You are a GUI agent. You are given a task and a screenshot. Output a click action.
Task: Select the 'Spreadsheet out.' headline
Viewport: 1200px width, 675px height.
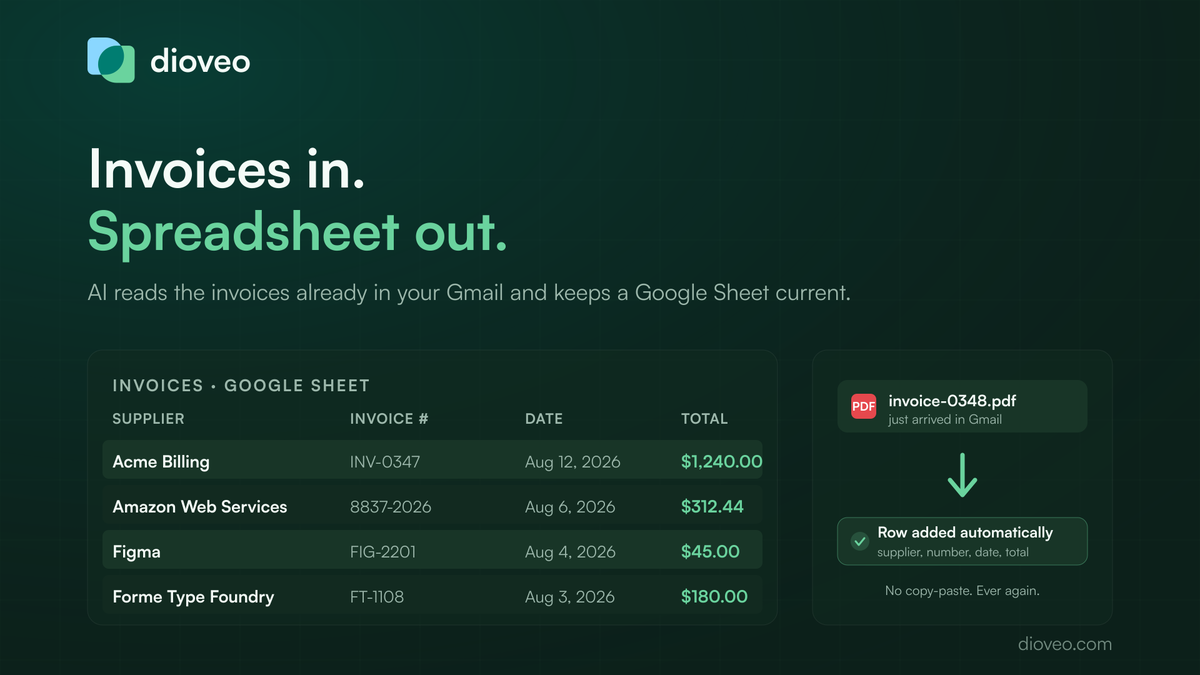pos(298,232)
